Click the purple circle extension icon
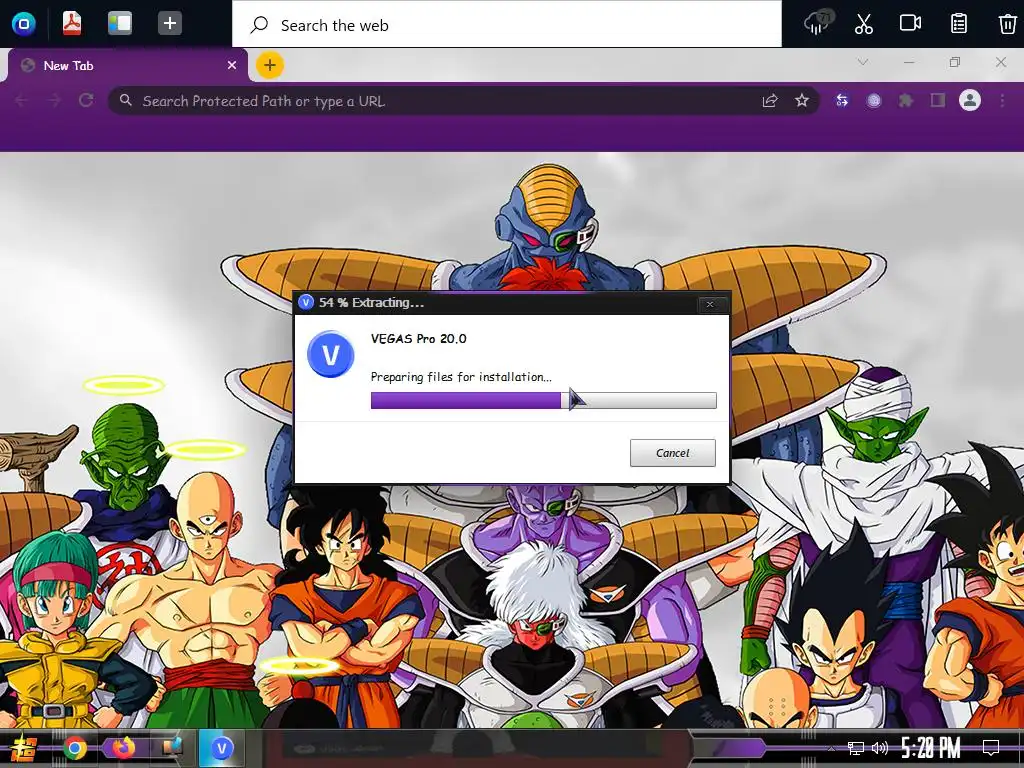This screenshot has height=768, width=1024. pos(874,101)
